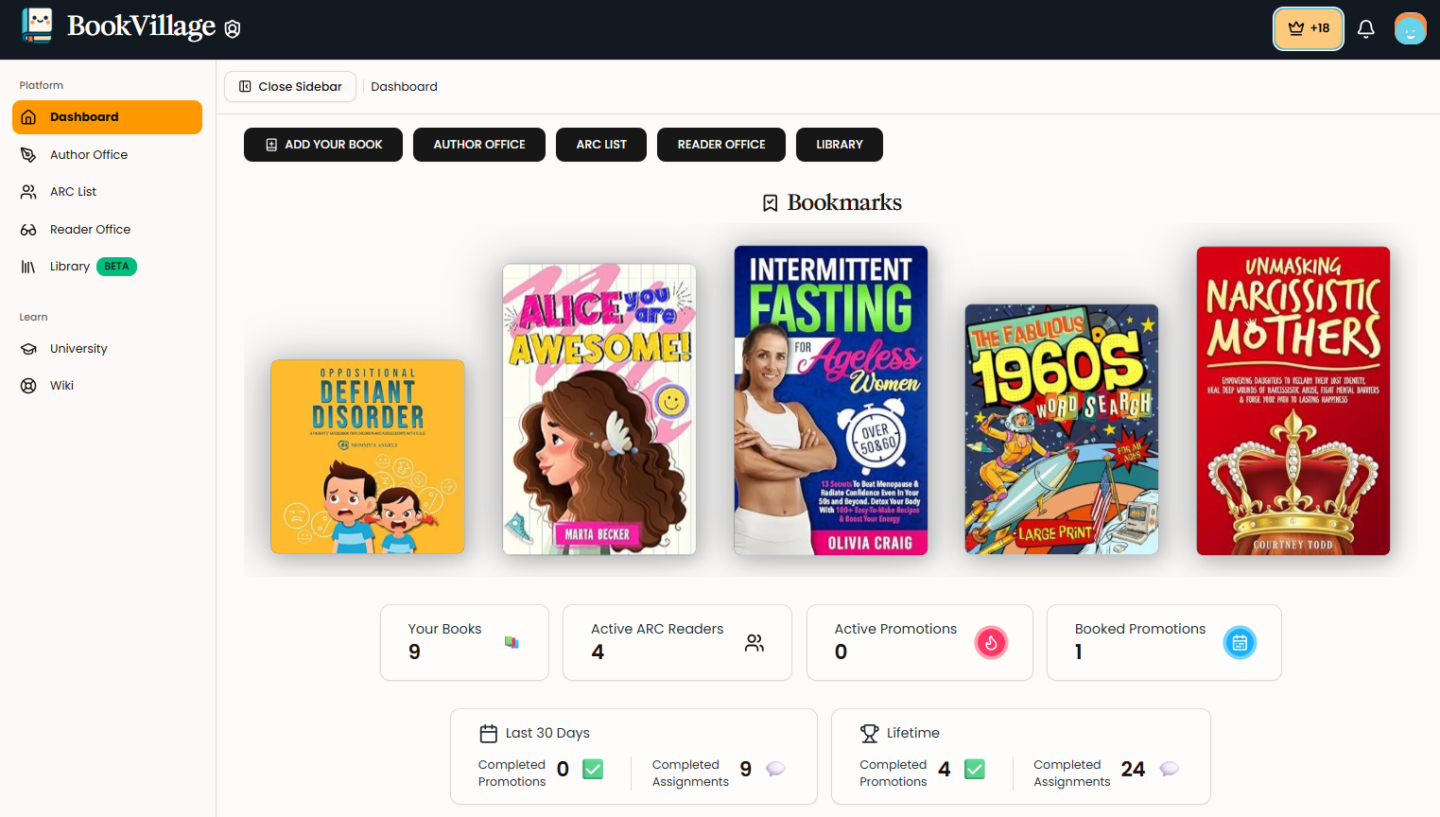The width and height of the screenshot is (1440, 817).
Task: Click the Active ARC Readers people icon
Action: point(754,643)
